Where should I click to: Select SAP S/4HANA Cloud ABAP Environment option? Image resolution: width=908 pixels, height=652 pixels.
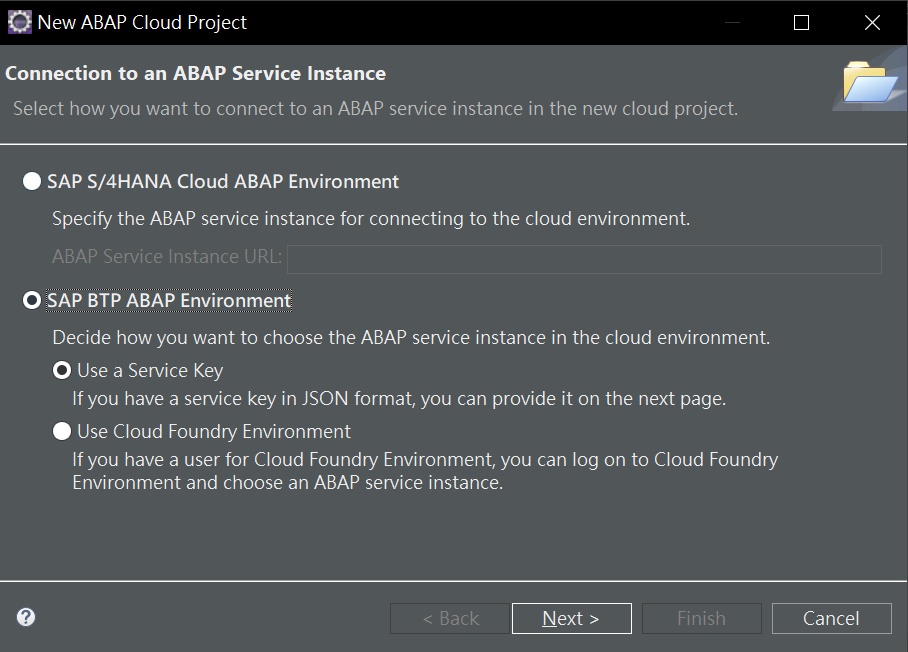33,182
